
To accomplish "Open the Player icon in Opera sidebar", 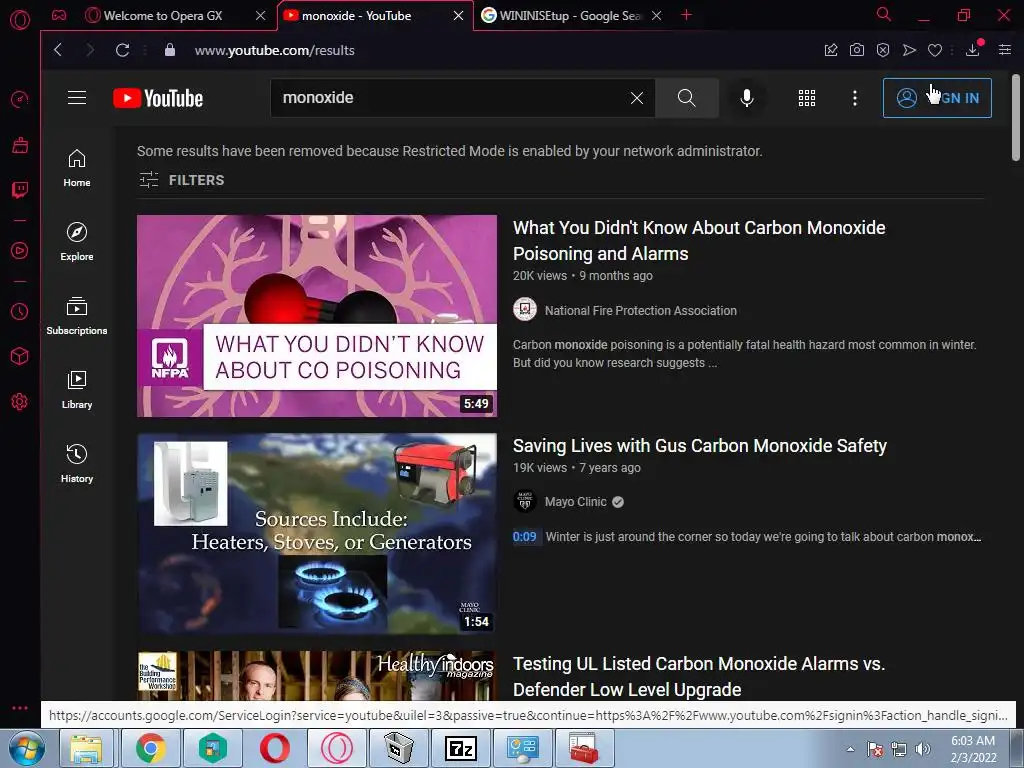I will point(20,251).
